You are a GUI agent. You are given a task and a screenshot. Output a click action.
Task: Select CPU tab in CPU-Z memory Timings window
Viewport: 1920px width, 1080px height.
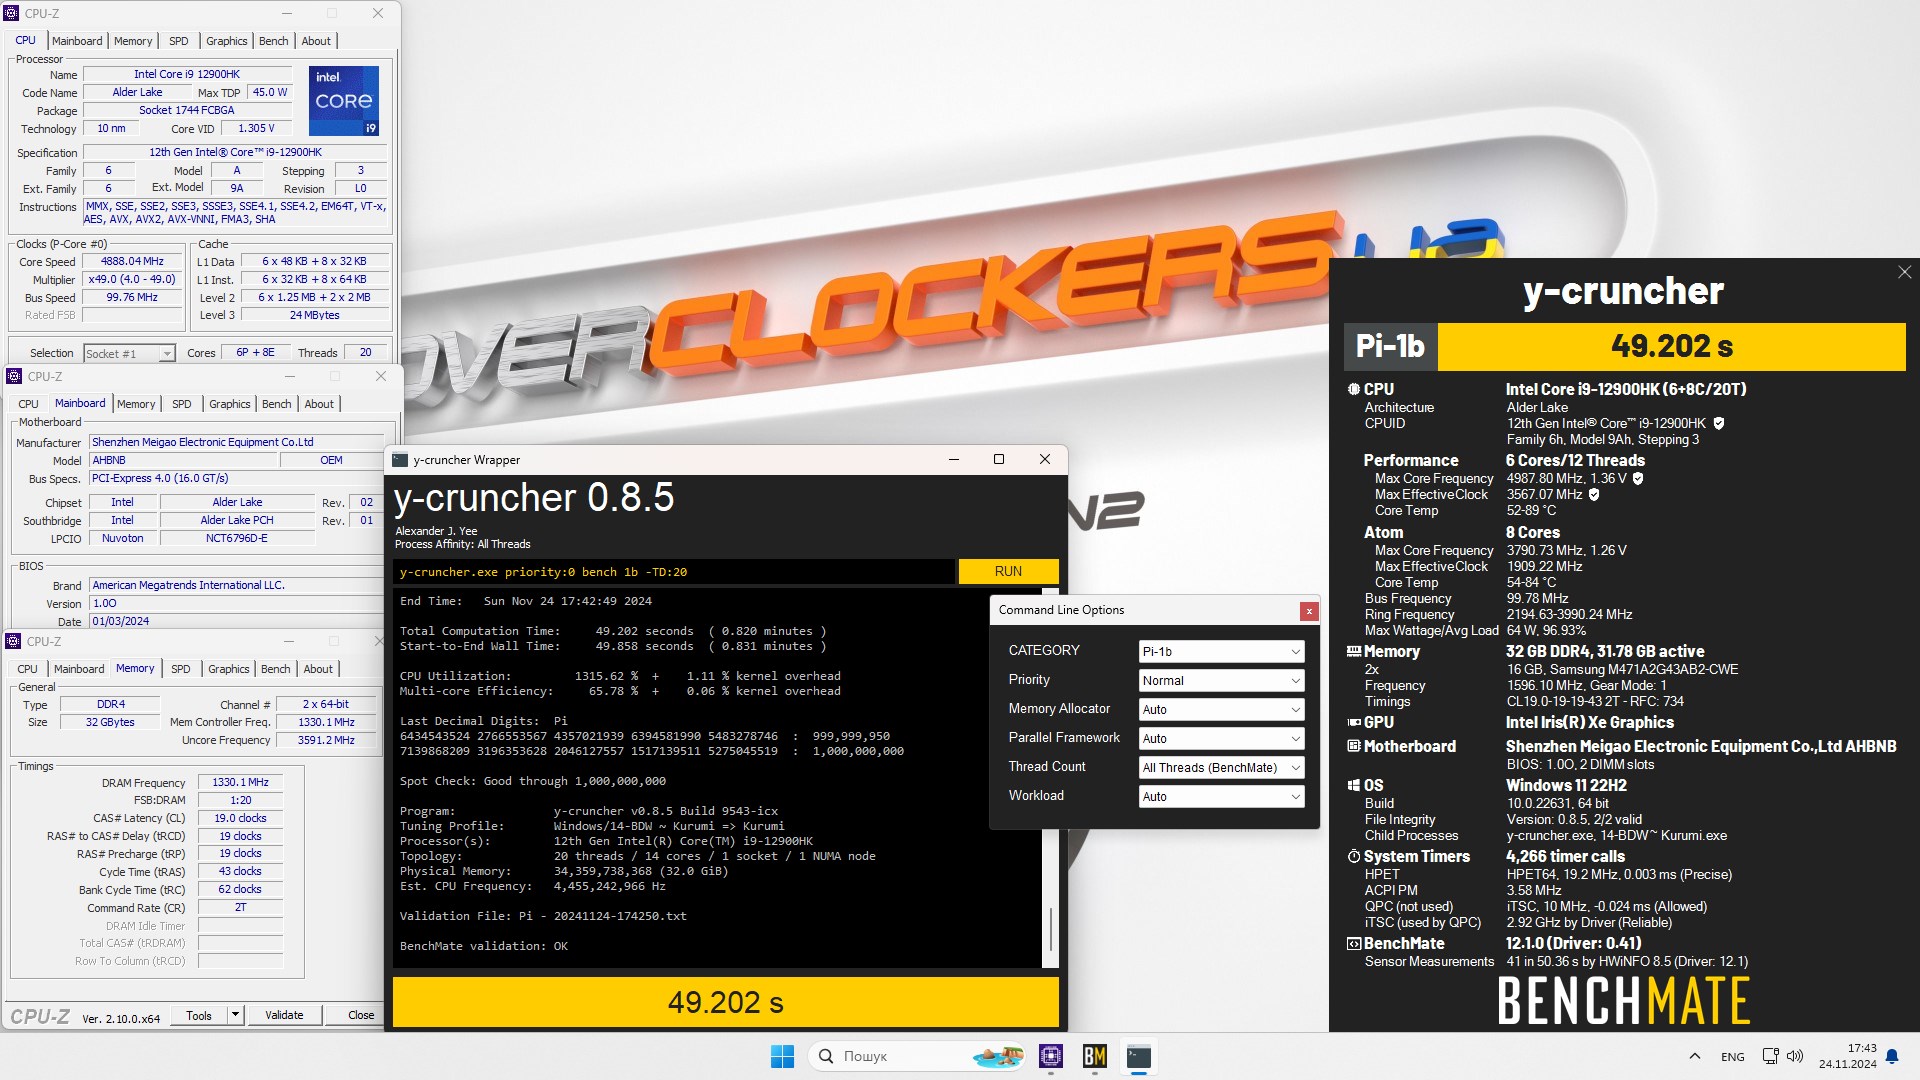pyautogui.click(x=28, y=669)
